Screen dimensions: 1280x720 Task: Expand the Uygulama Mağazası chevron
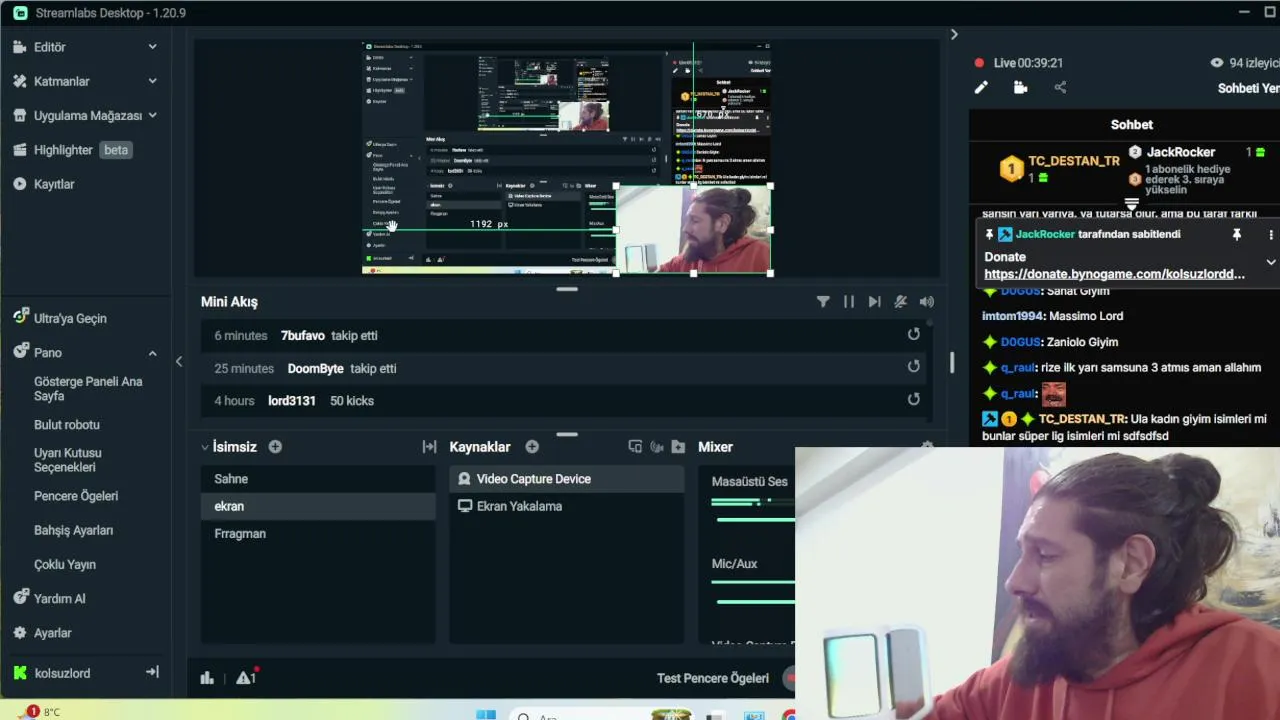tap(152, 115)
